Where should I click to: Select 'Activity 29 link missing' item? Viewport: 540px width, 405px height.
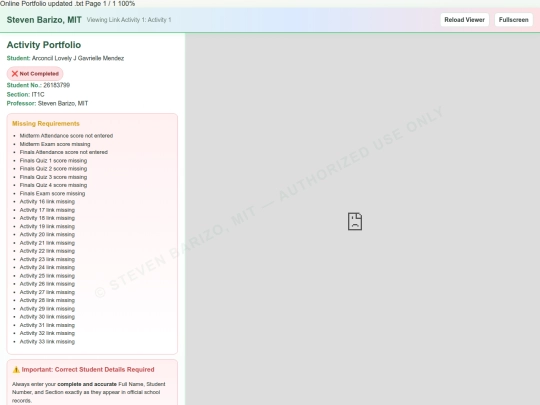pos(47,309)
